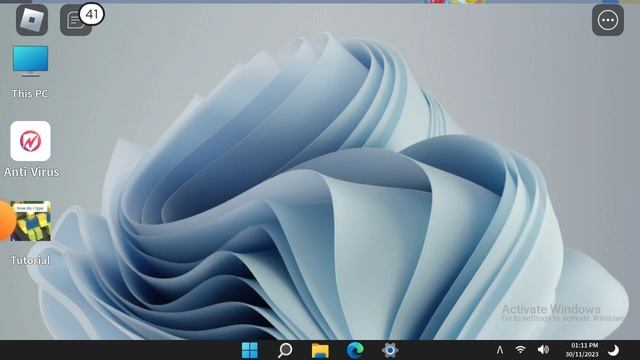Open the Wi-Fi network icon
This screenshot has height=360, width=640.
pyautogui.click(x=520, y=349)
